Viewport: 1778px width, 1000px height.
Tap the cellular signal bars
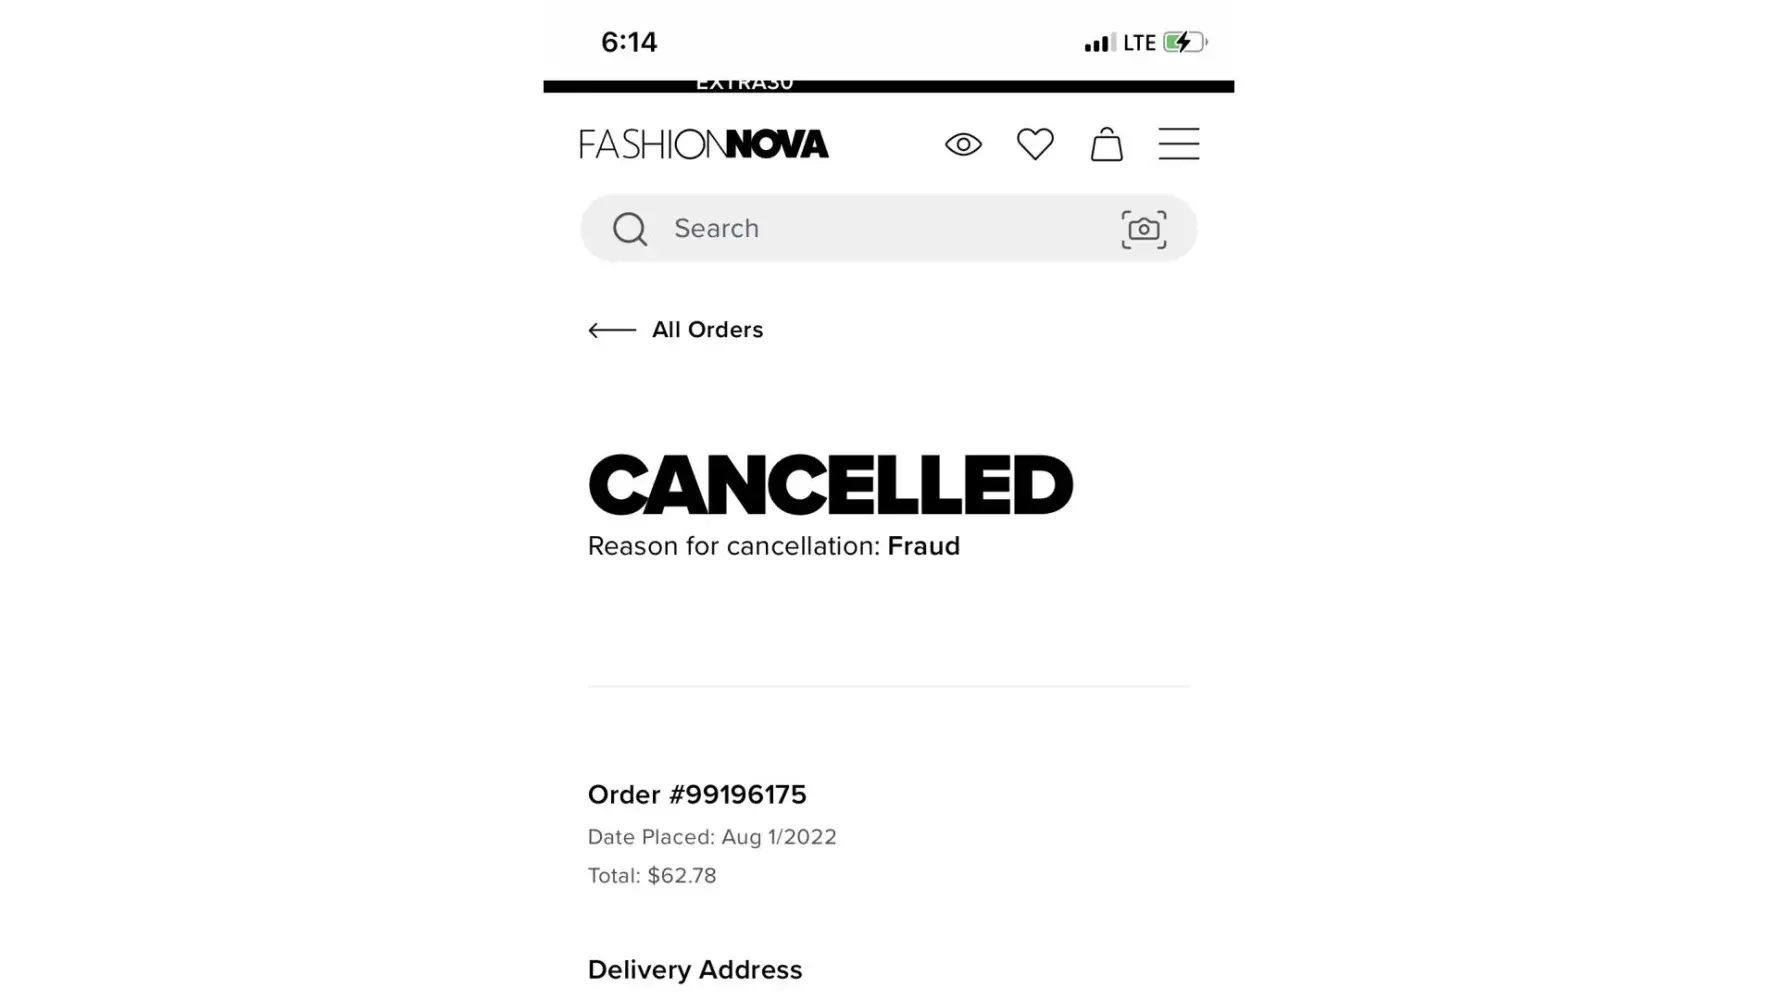coord(1099,43)
